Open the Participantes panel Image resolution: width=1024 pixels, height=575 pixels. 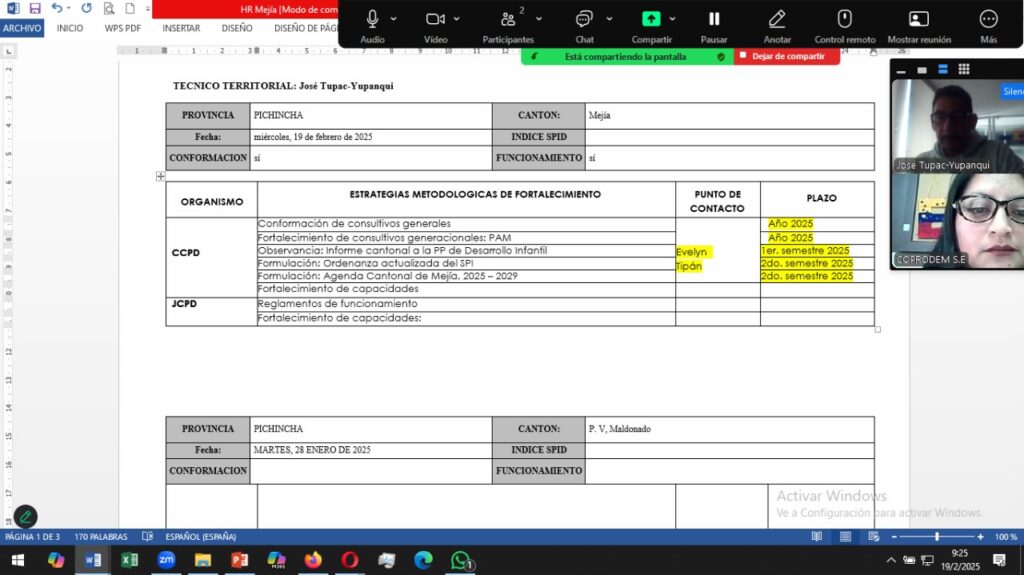(508, 19)
